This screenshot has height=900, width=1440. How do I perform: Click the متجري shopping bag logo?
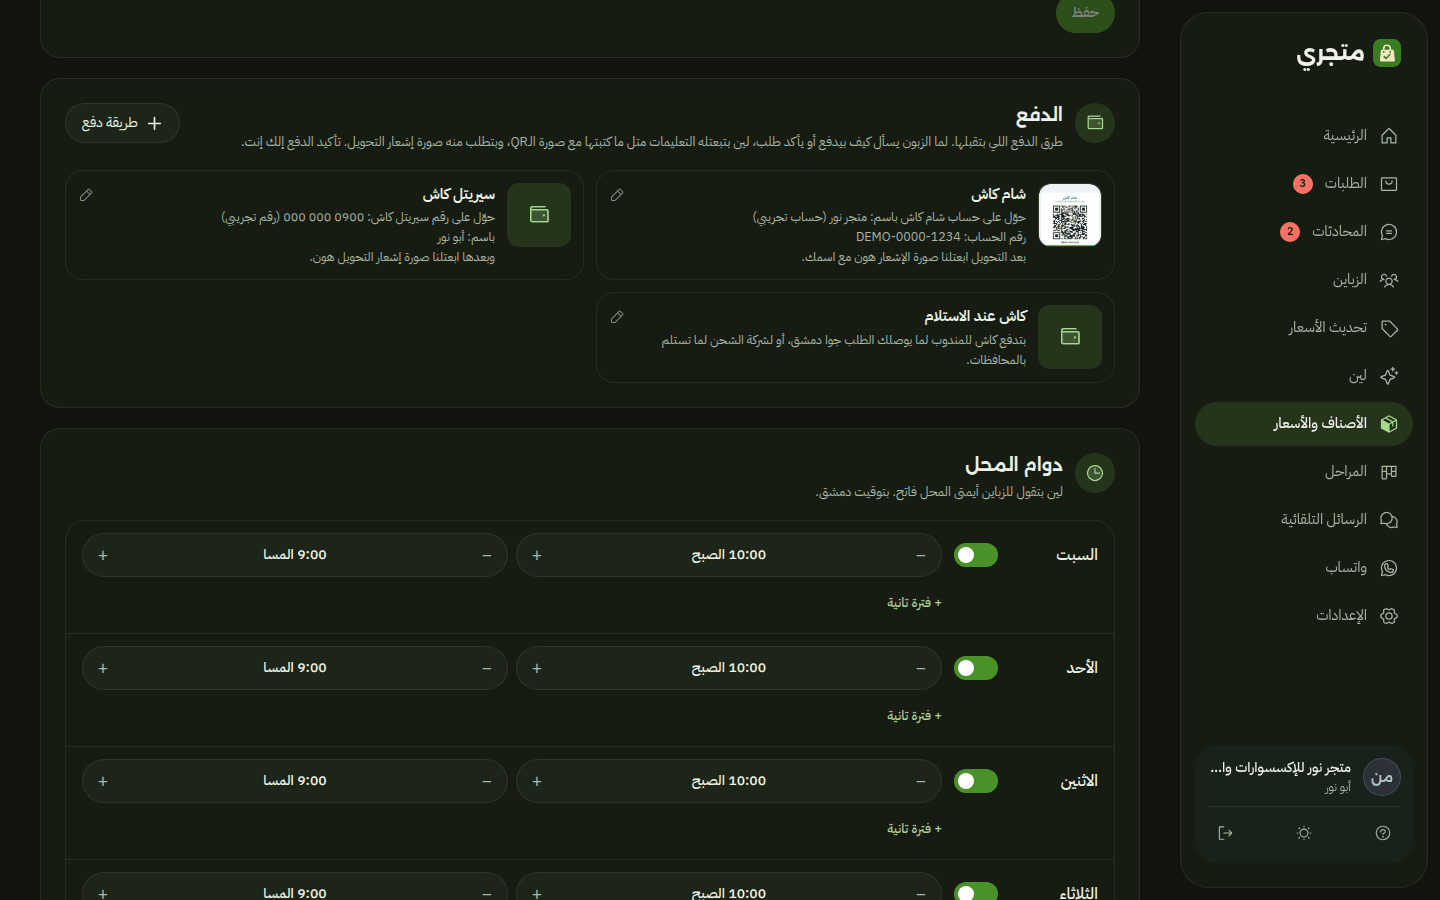(x=1387, y=53)
